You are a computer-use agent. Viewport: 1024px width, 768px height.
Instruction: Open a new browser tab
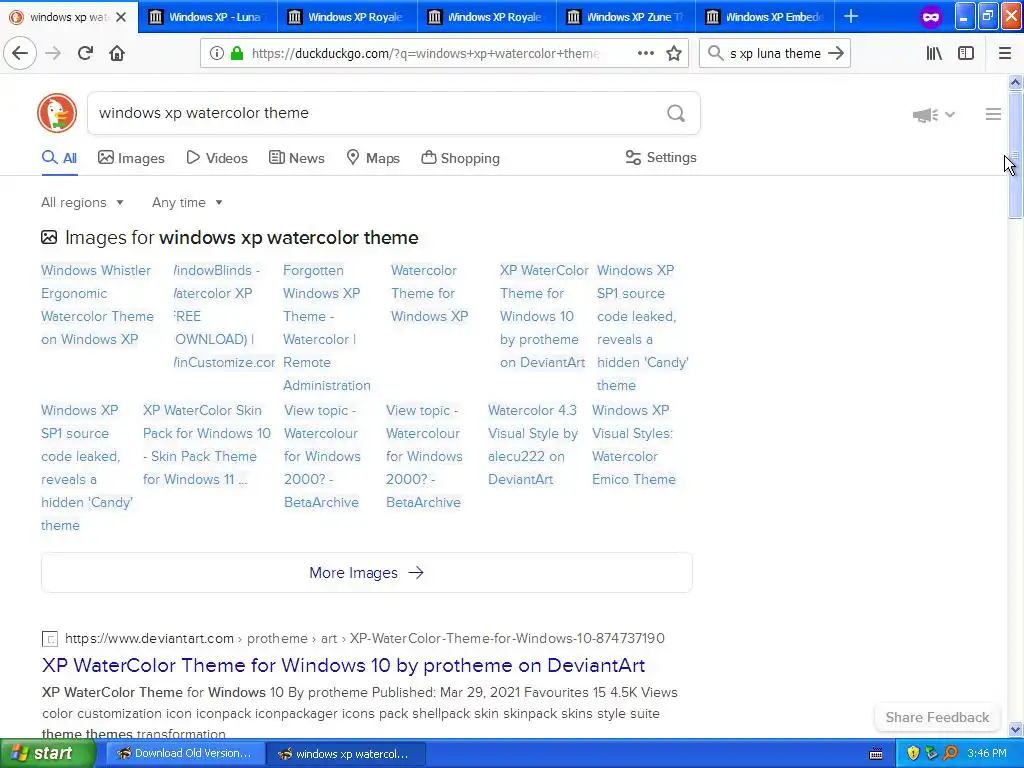coord(851,16)
